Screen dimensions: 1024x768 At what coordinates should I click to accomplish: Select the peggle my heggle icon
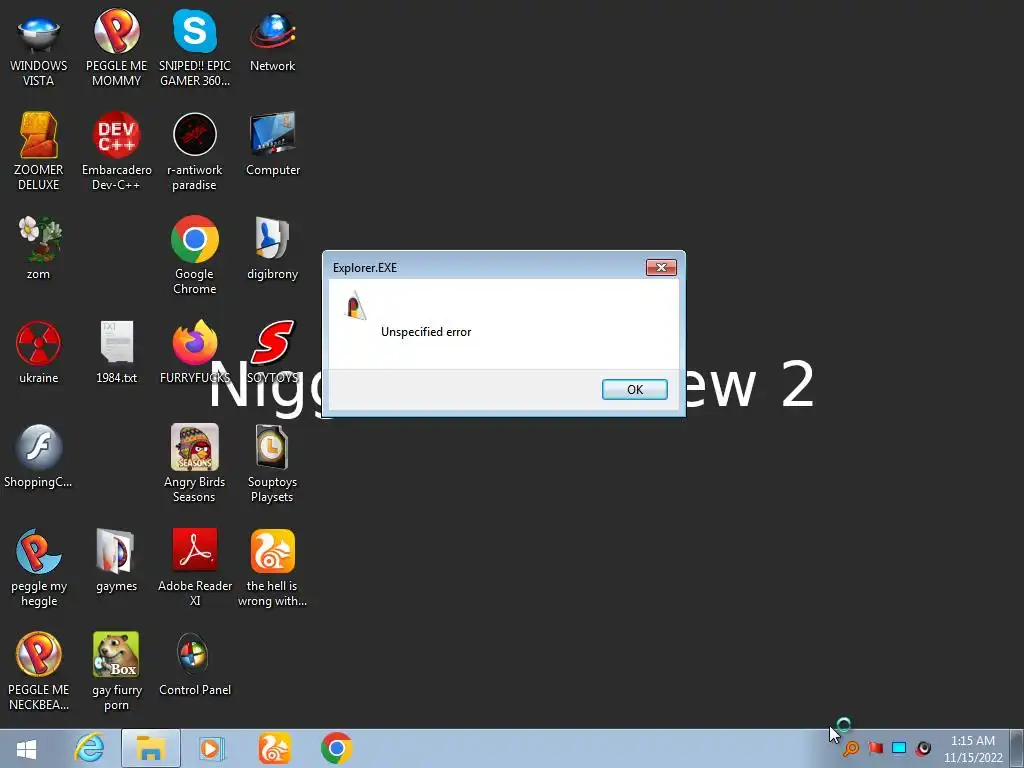click(39, 567)
